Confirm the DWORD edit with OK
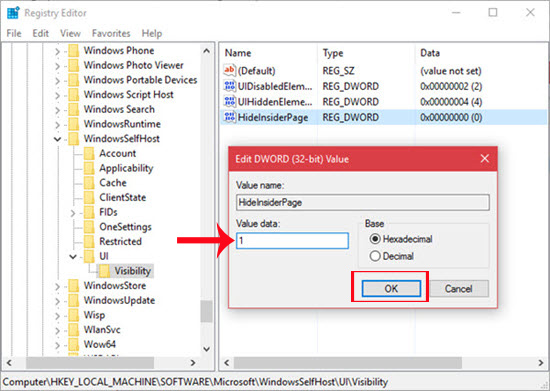 coord(391,289)
